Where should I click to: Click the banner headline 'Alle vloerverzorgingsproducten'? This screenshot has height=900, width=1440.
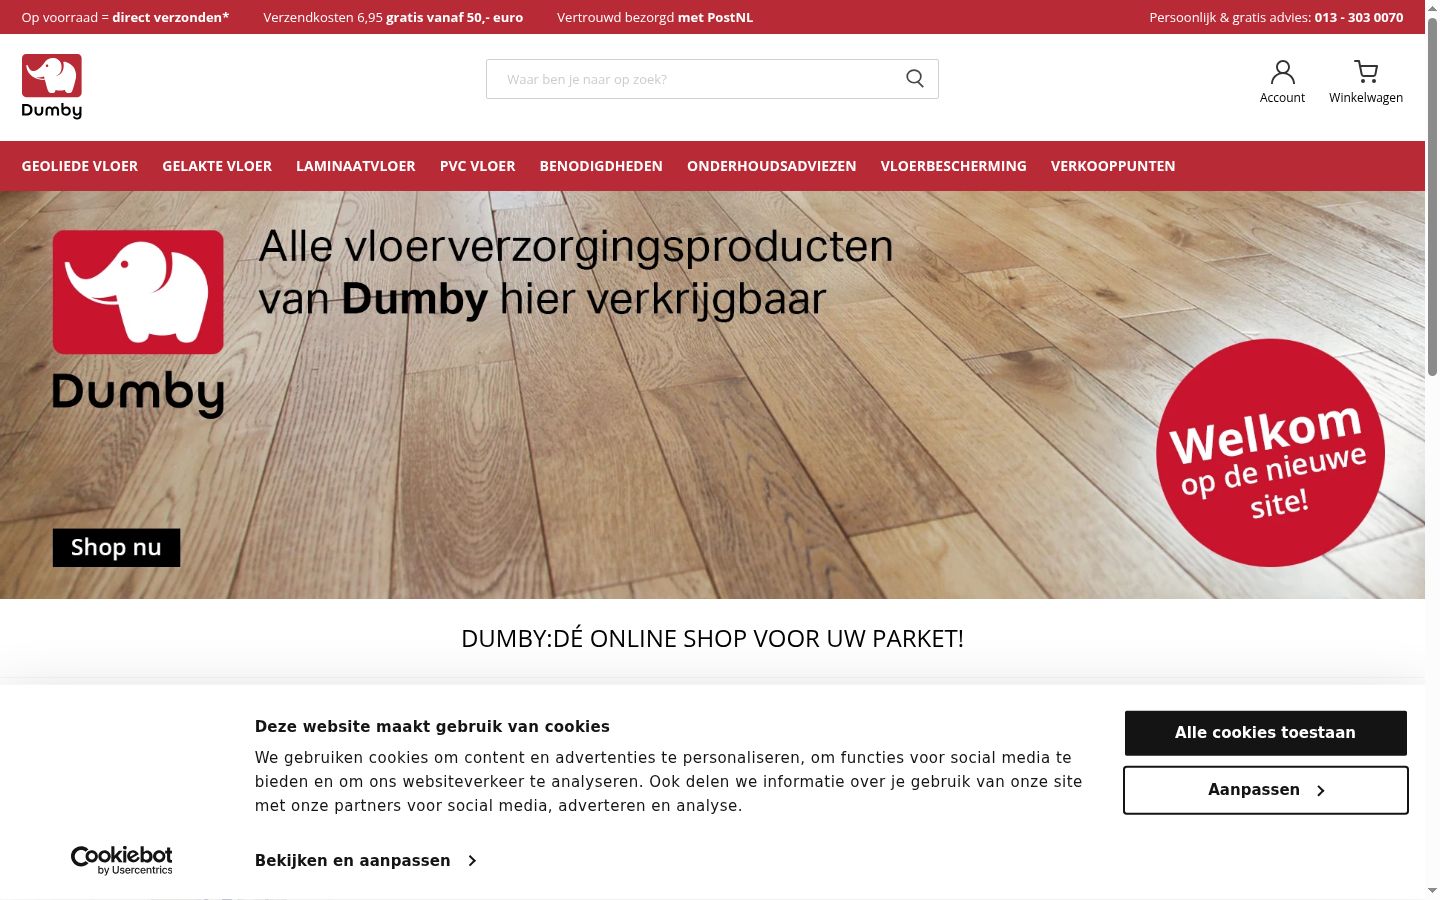[576, 247]
